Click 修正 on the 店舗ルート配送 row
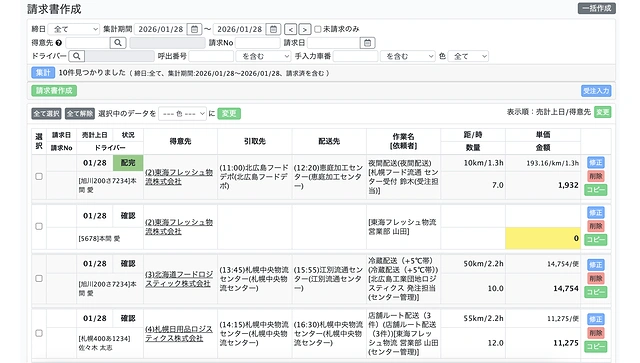This screenshot has width=640, height=363. (596, 319)
